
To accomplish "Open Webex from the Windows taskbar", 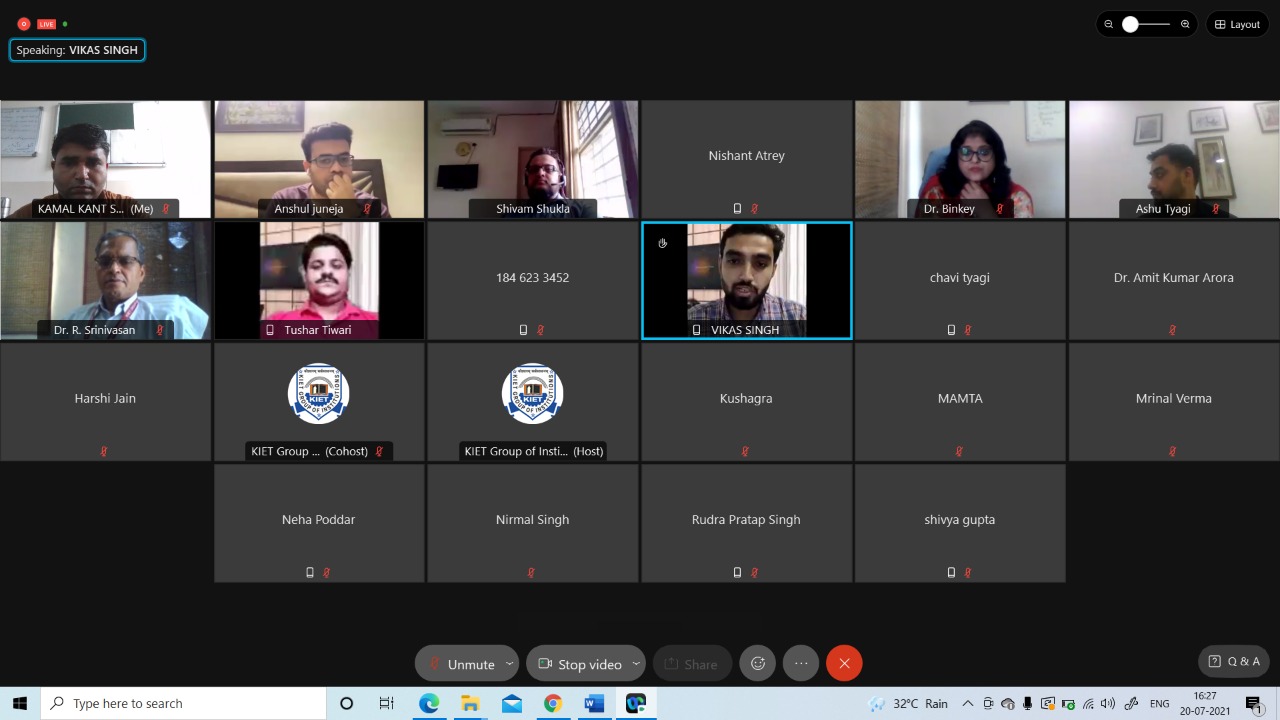I will point(635,703).
